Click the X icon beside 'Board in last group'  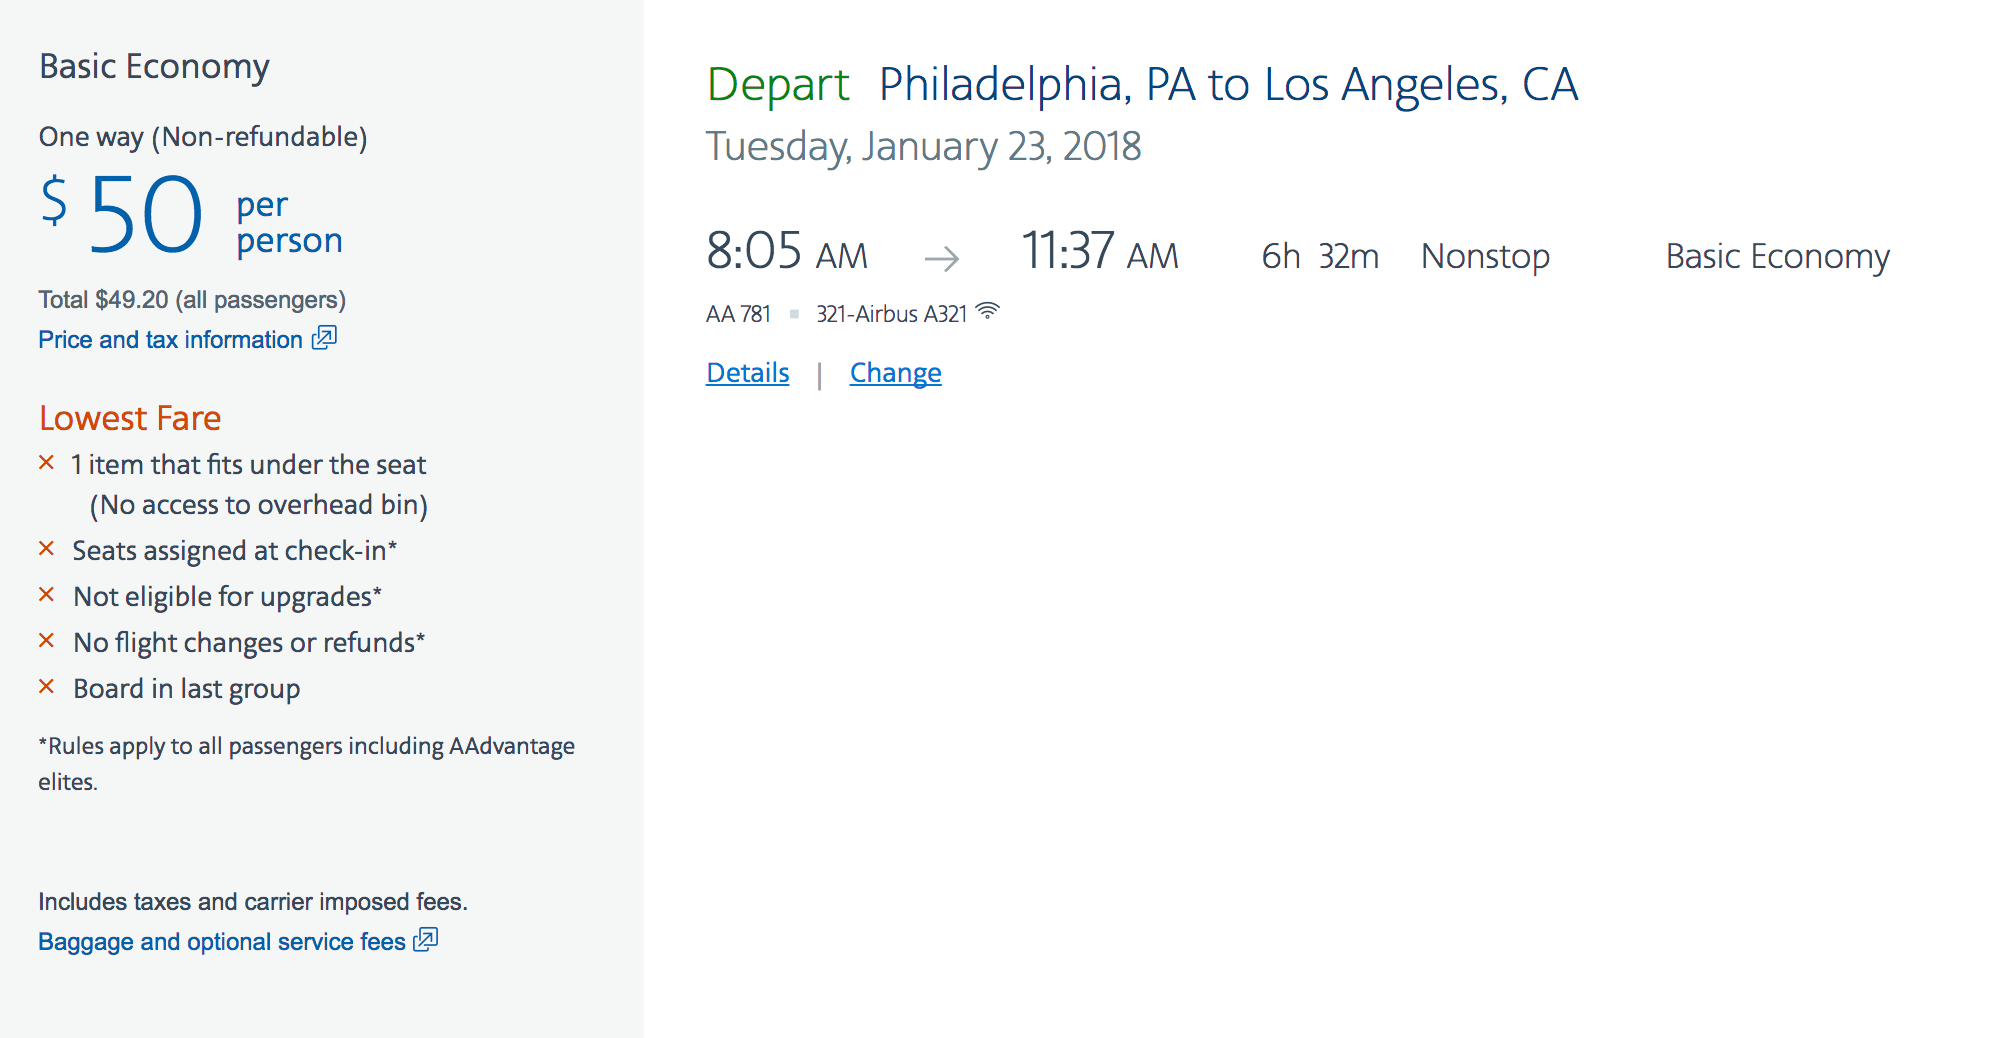coord(46,687)
